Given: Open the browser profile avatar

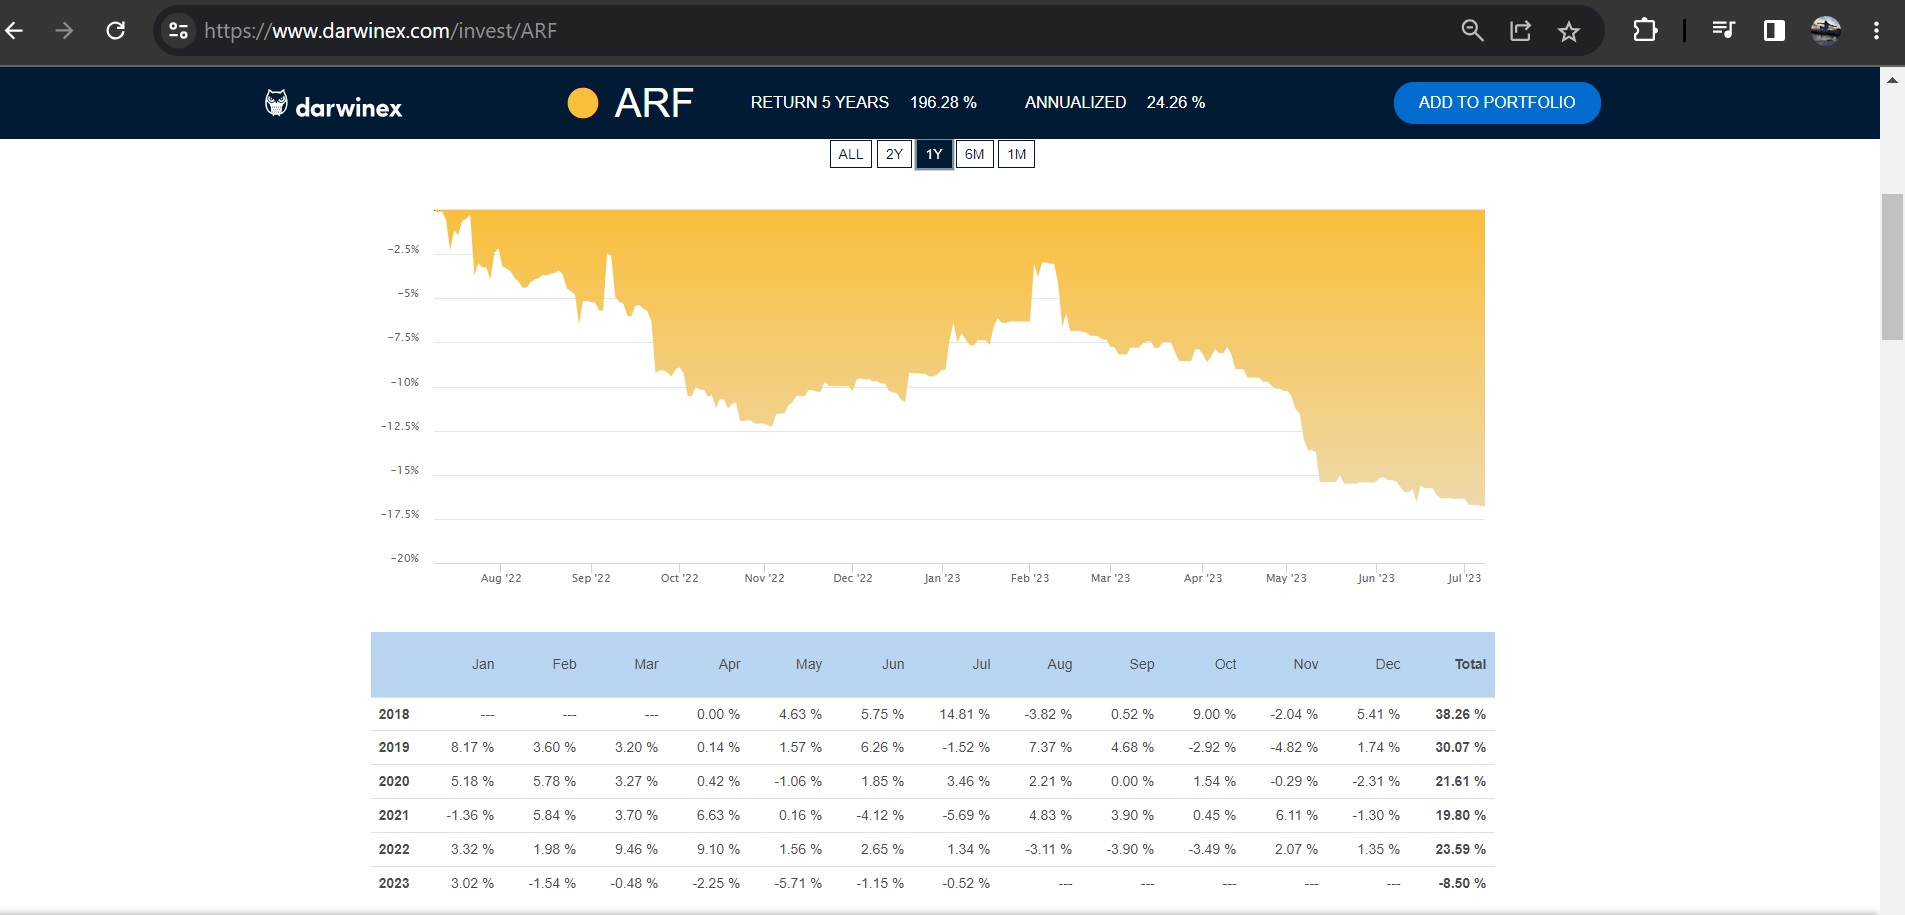Looking at the screenshot, I should pos(1825,31).
